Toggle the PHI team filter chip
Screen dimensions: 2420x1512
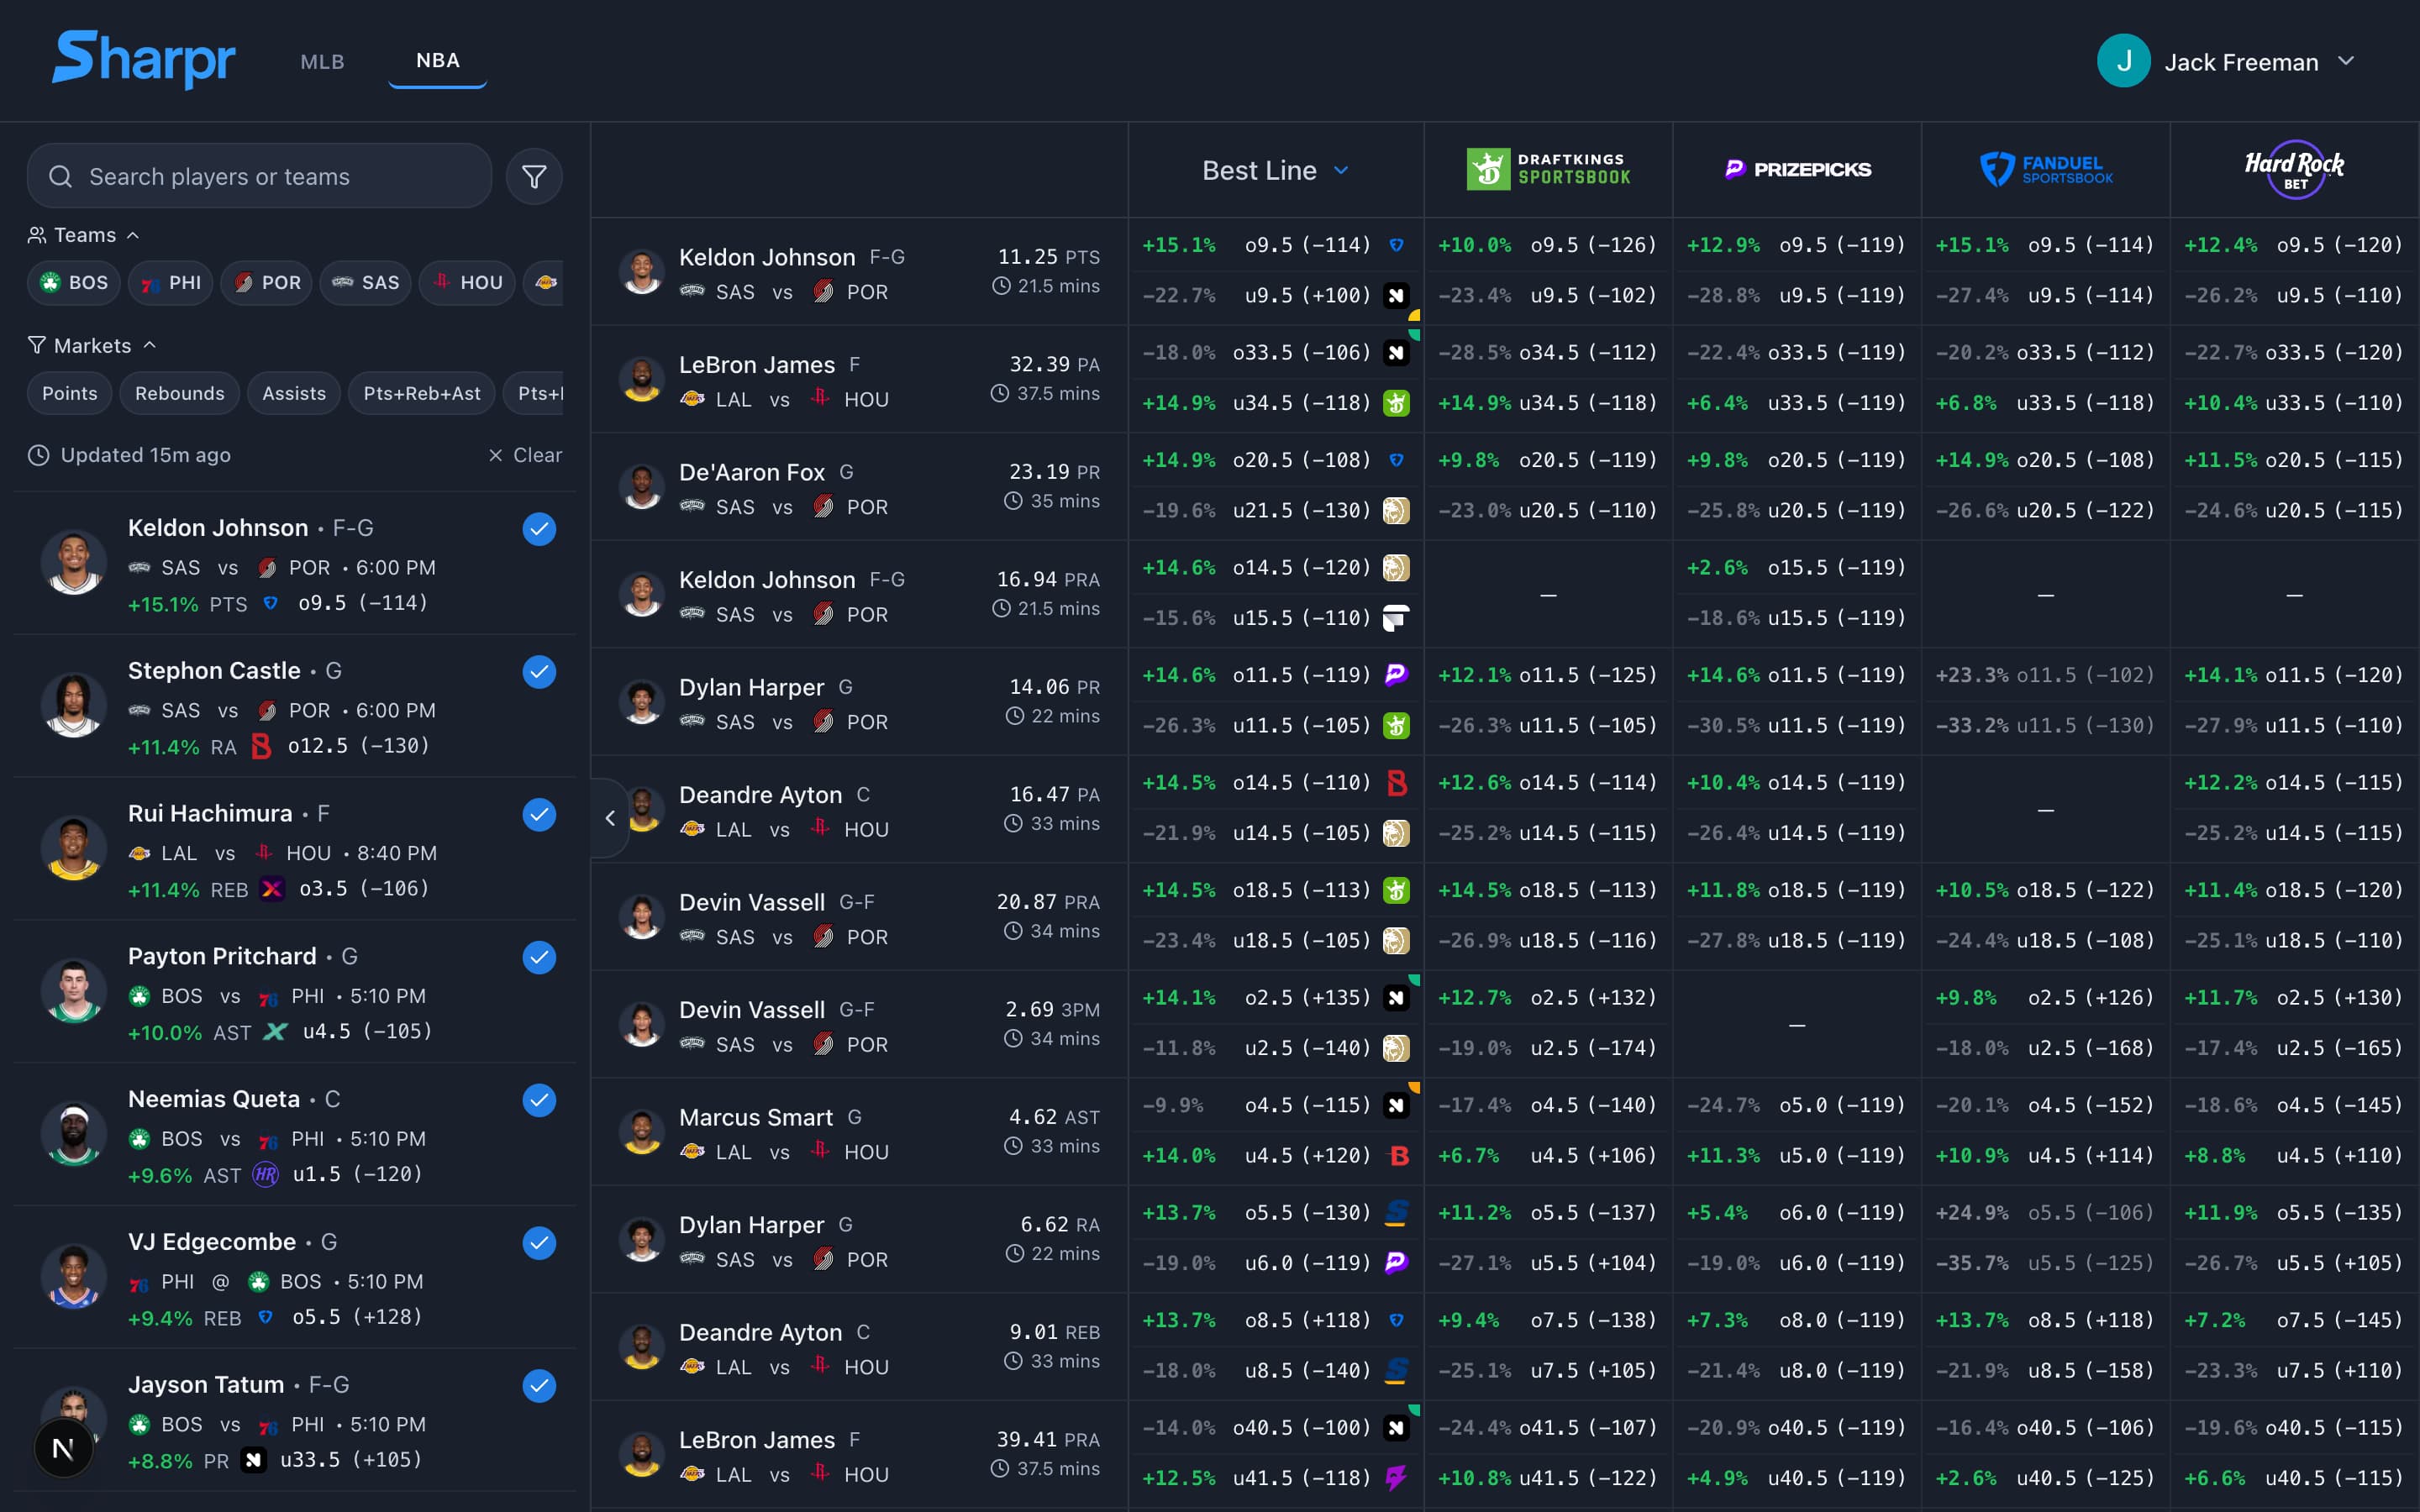[171, 283]
